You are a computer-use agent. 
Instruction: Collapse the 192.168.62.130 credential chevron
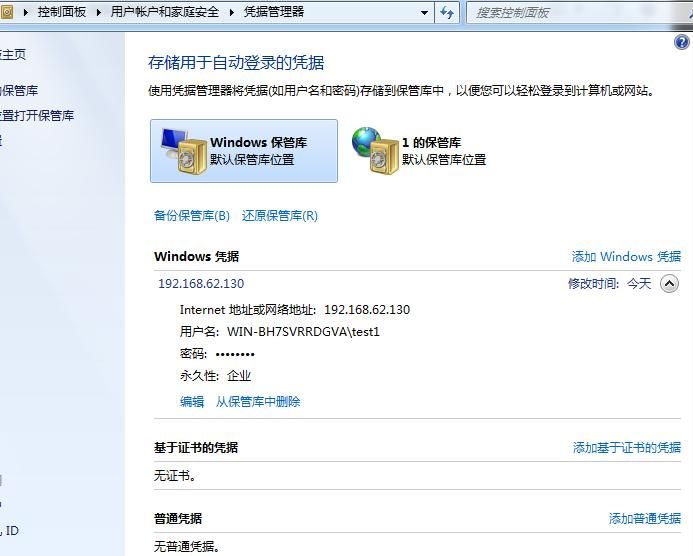(x=669, y=283)
